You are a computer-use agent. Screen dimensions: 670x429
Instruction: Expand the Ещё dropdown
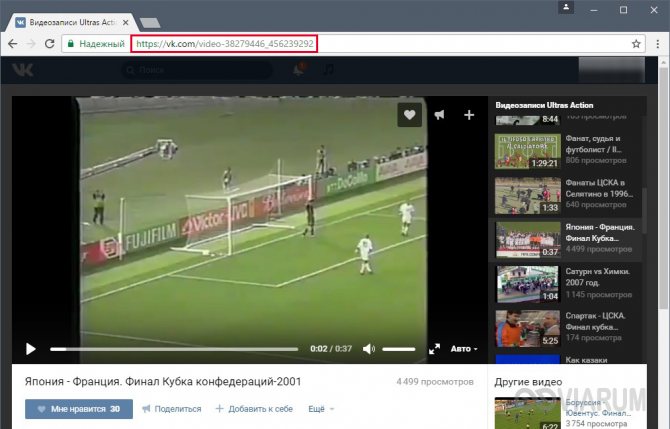(321, 409)
